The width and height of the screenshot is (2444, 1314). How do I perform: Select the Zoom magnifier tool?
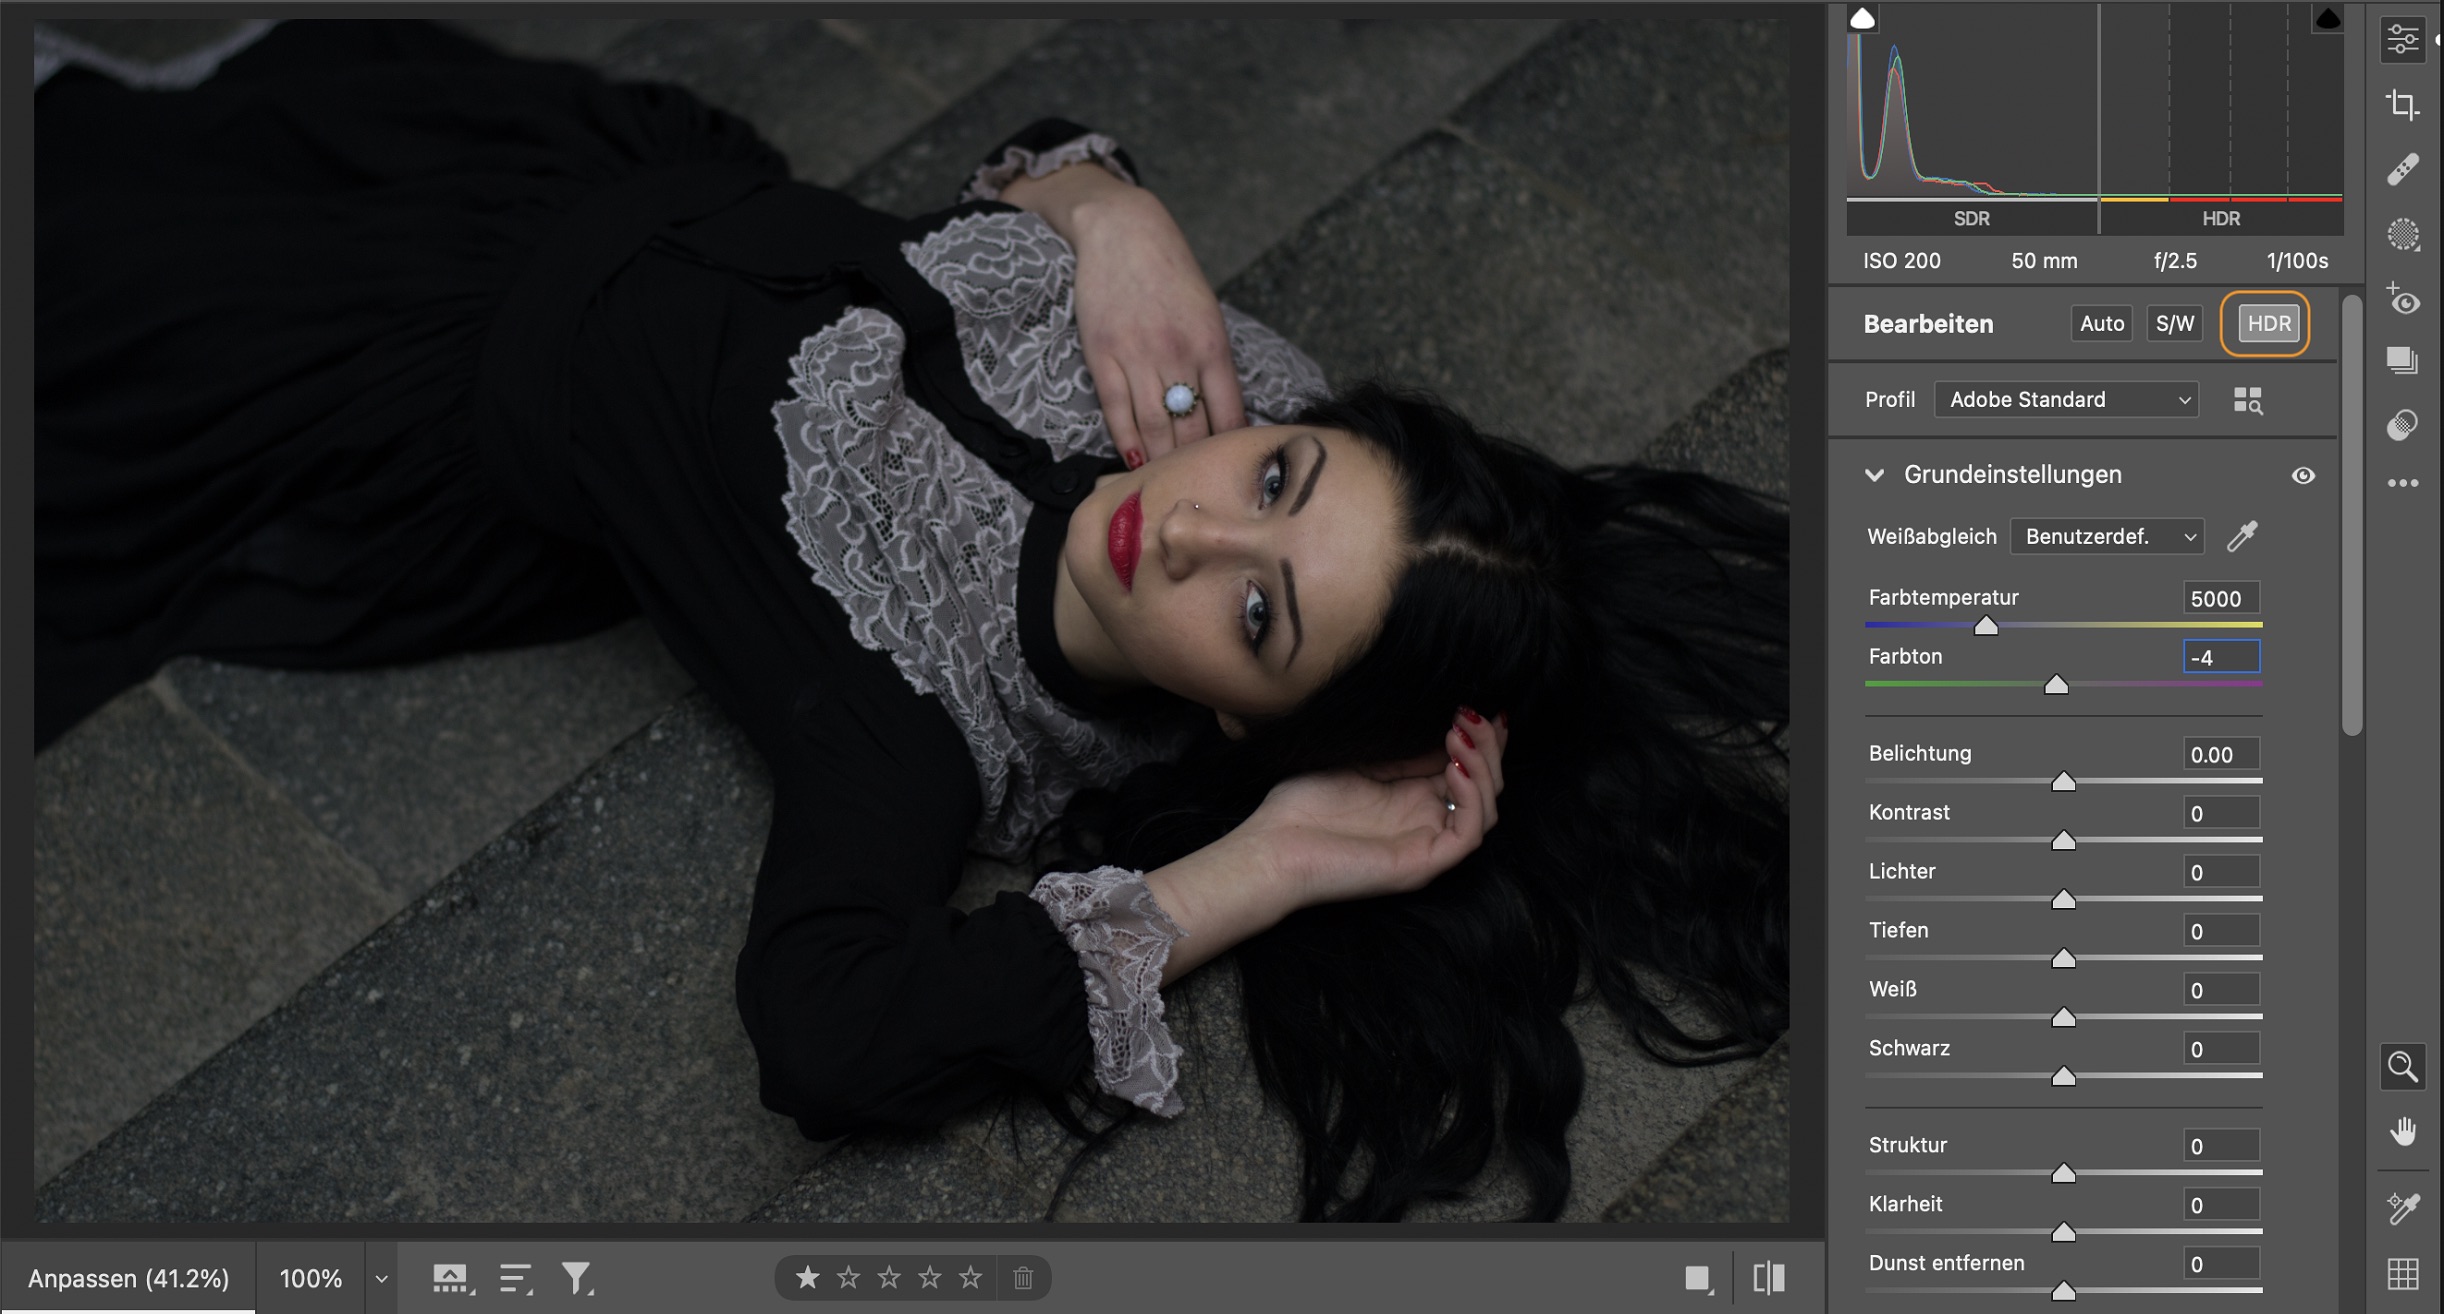coord(2402,1067)
